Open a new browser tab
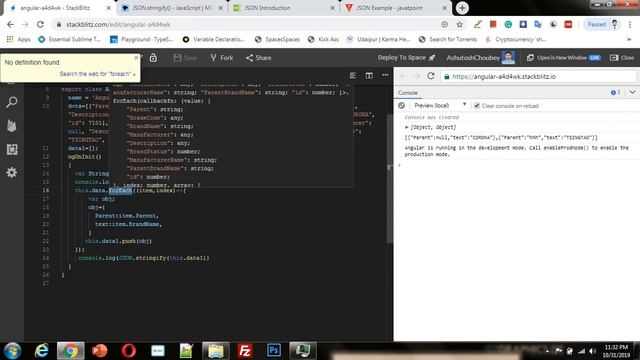This screenshot has width=640, height=360. tap(462, 8)
